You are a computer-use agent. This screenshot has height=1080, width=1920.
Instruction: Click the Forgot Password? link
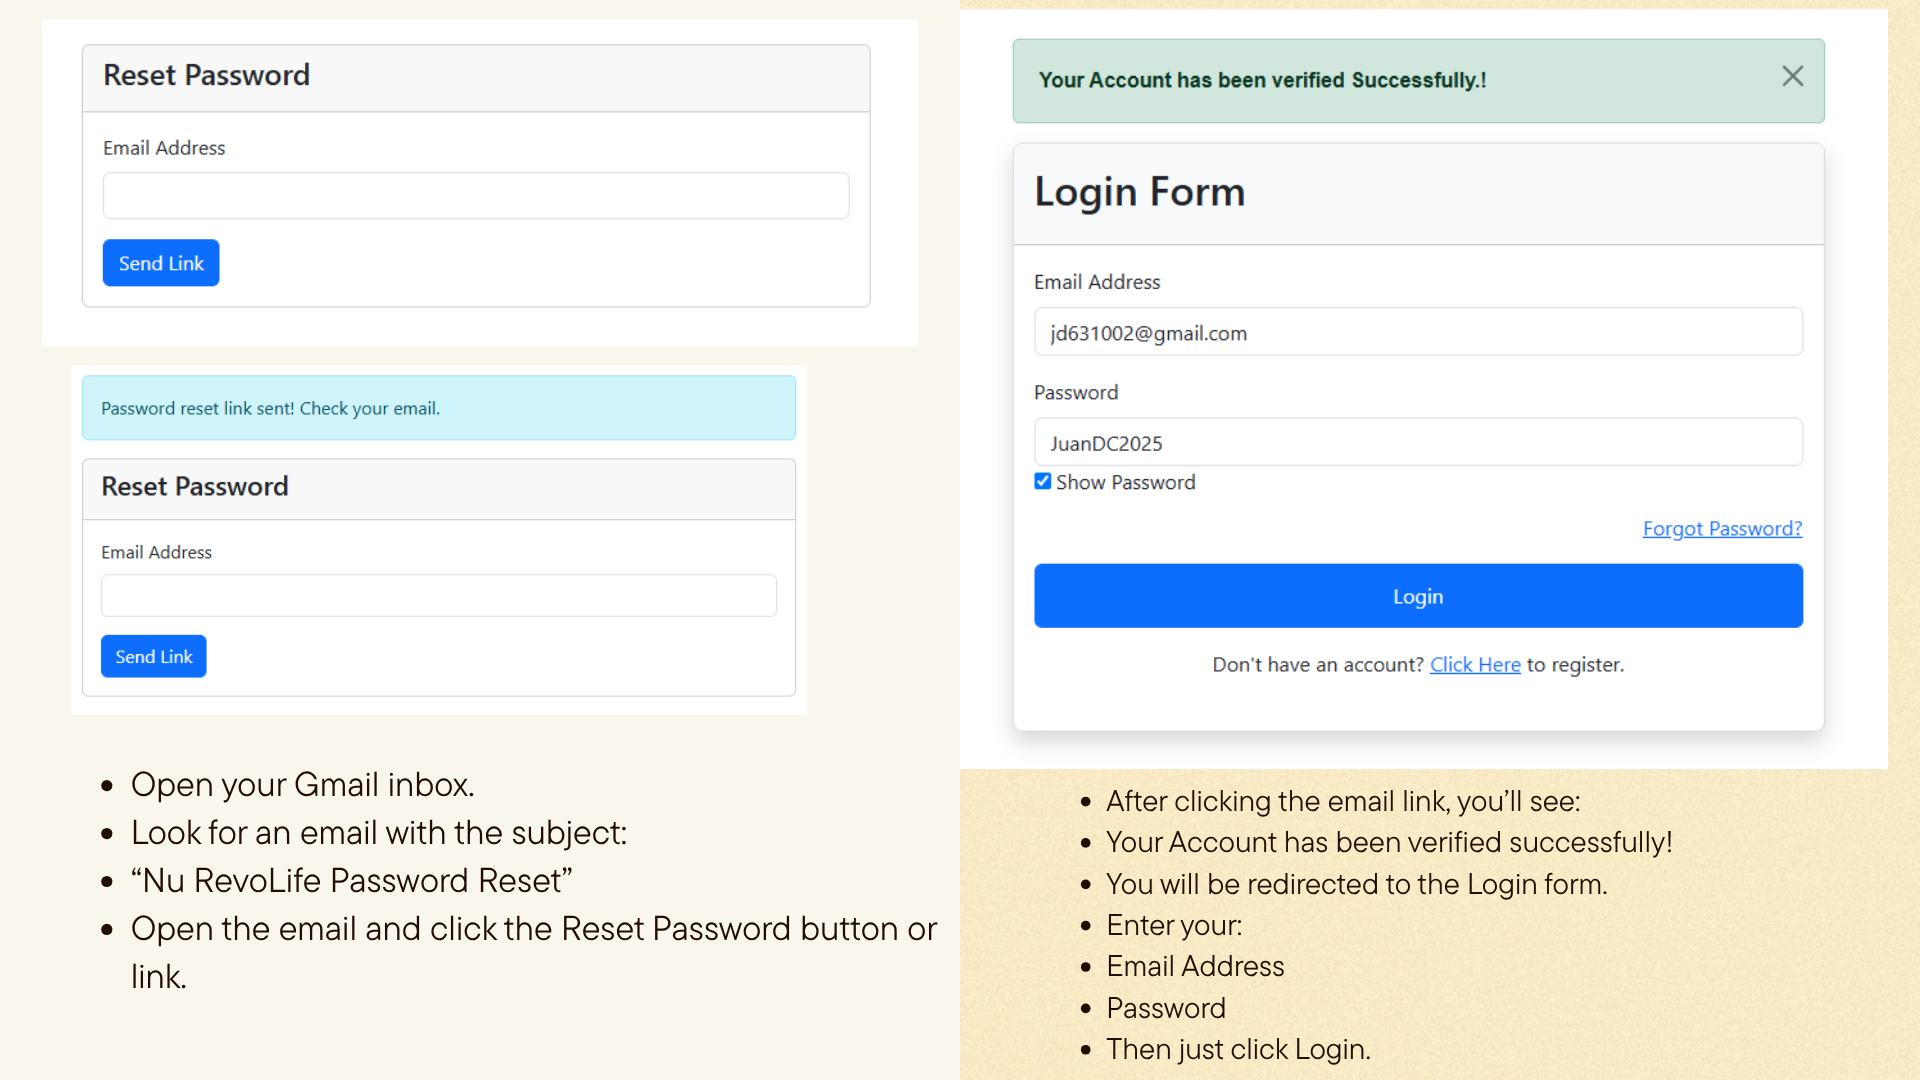tap(1722, 528)
